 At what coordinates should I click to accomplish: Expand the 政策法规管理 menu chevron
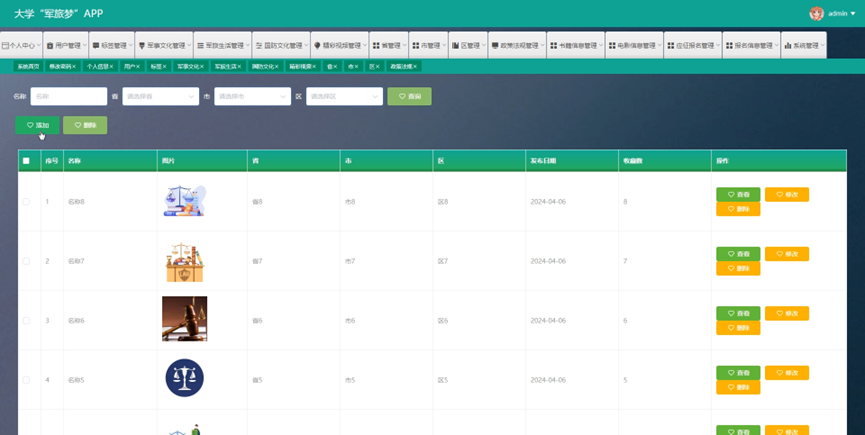click(542, 46)
